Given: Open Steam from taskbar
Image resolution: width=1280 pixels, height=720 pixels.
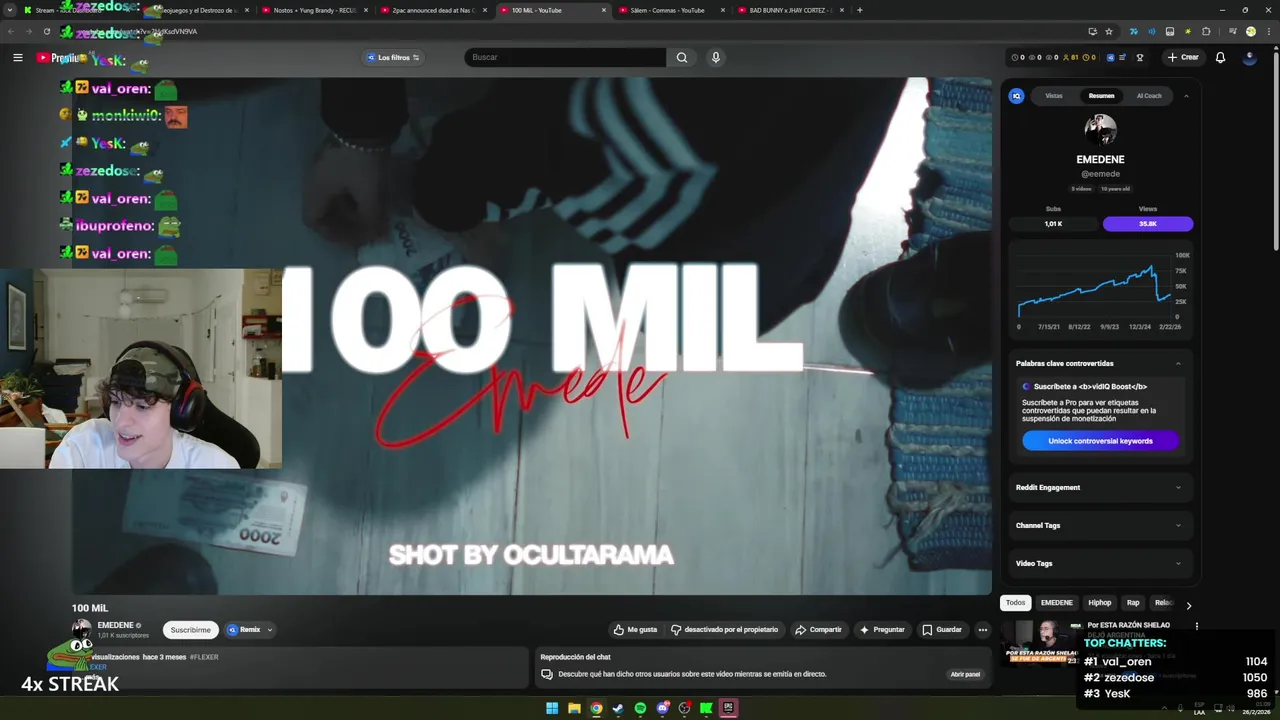Looking at the screenshot, I should point(618,708).
